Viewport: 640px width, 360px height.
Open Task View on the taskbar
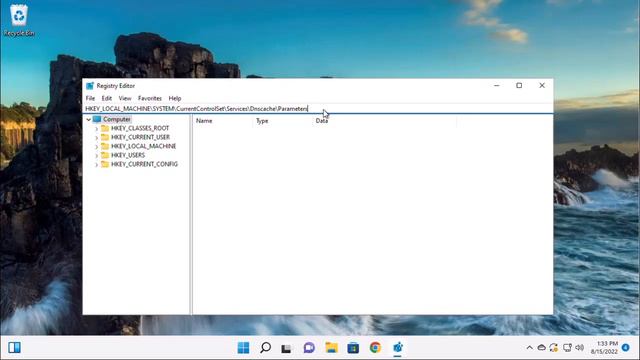click(287, 348)
